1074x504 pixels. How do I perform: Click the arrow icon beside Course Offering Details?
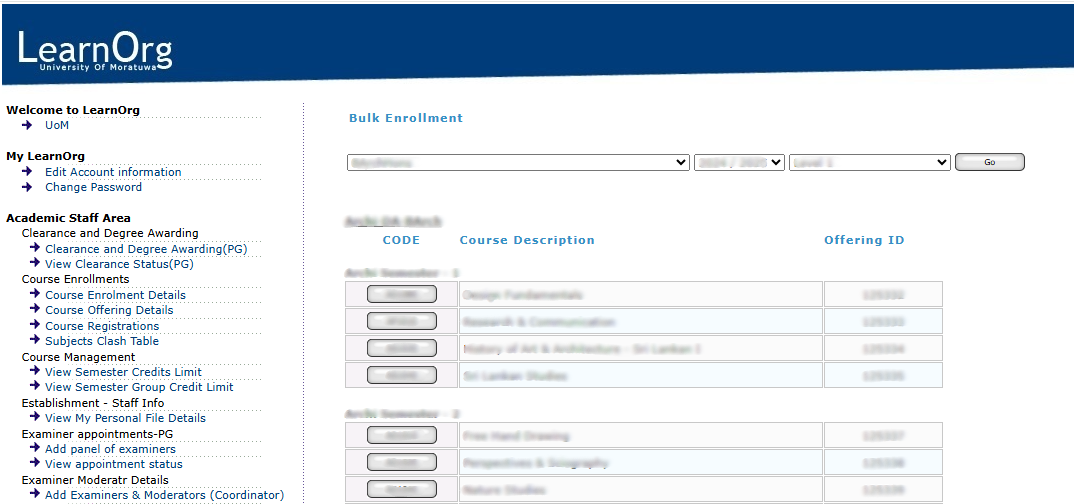(x=36, y=310)
